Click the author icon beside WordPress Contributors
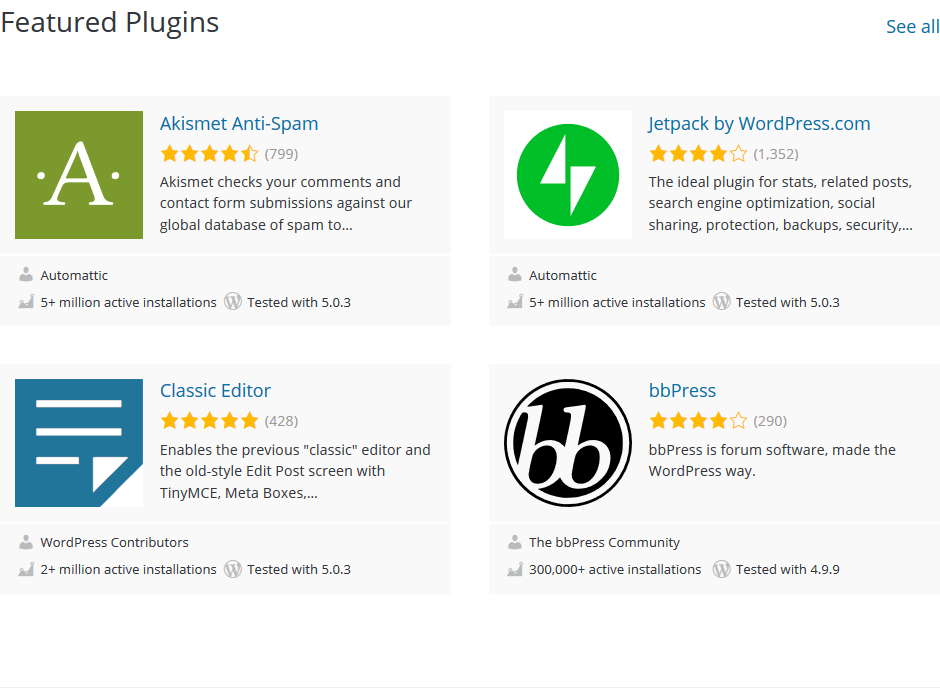Screen dimensions: 940x688 (26, 542)
